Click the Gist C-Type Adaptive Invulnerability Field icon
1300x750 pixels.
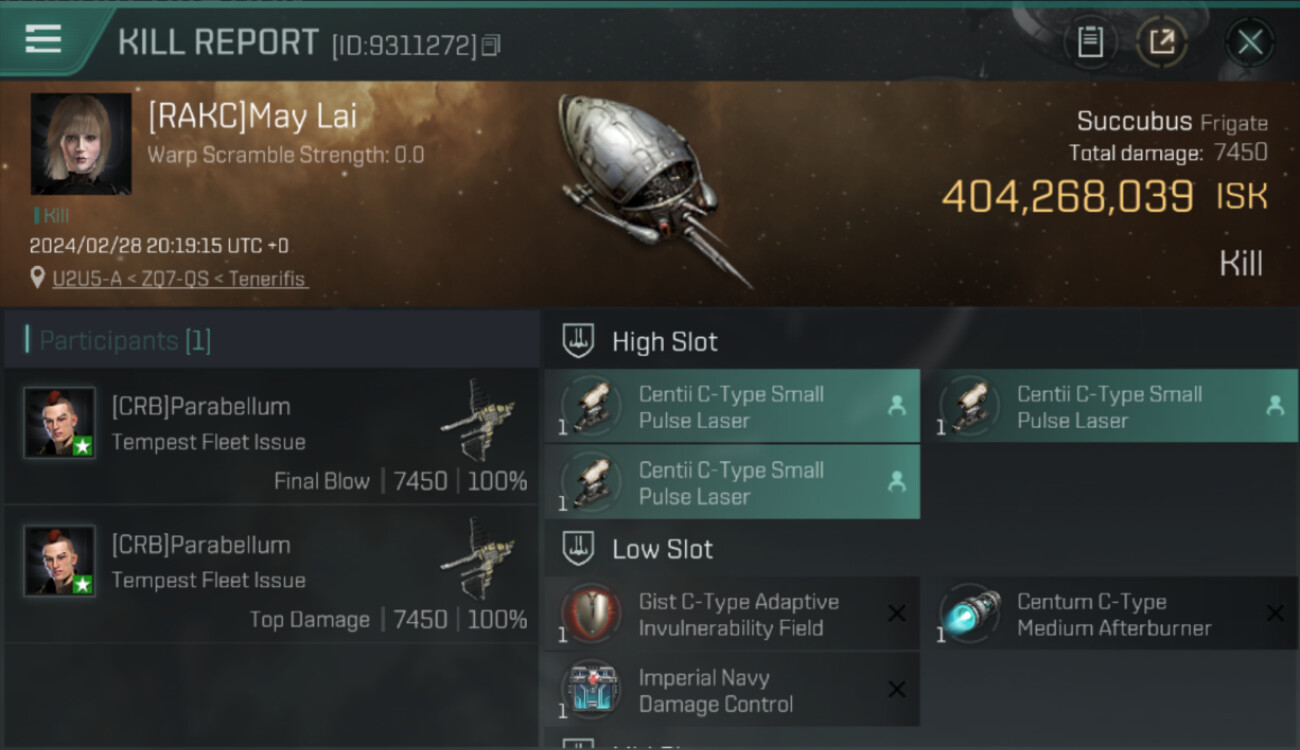tap(592, 613)
